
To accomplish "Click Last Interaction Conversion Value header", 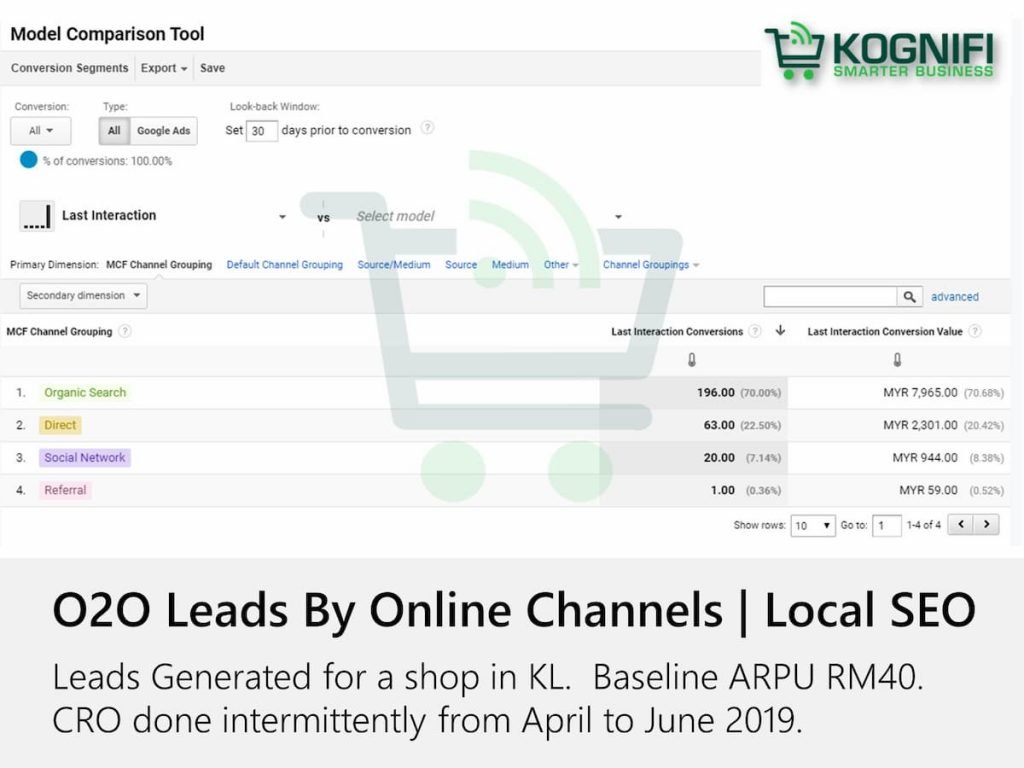I will (885, 332).
